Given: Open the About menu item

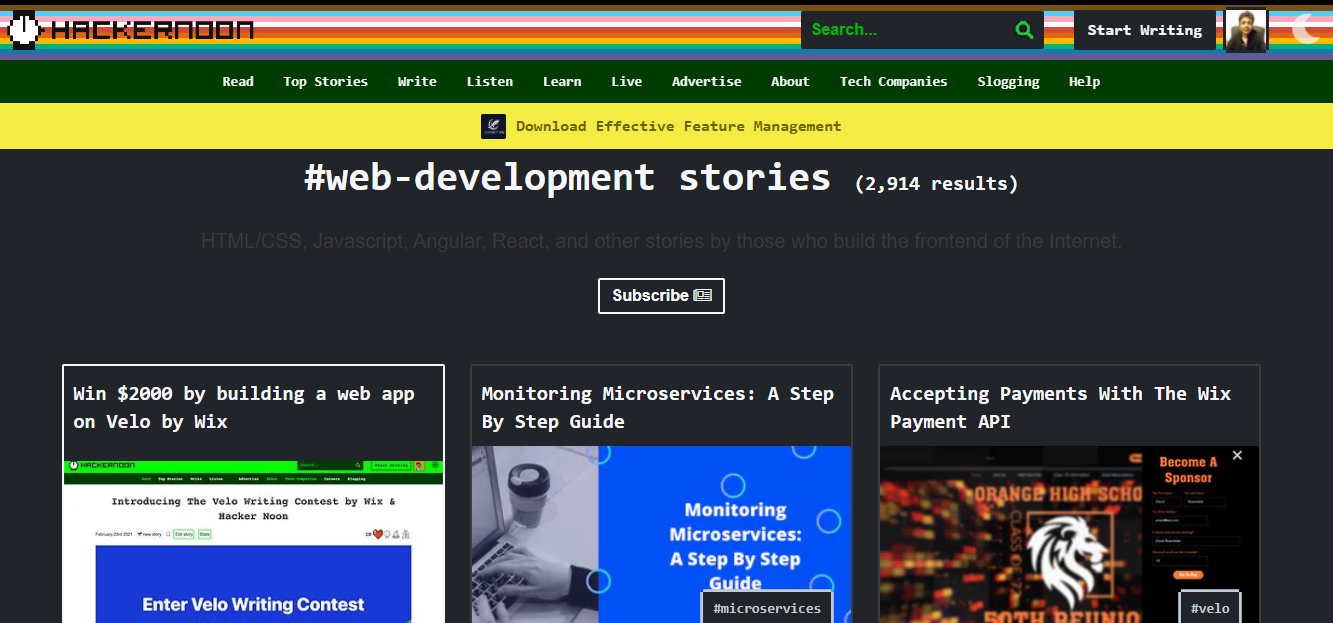Looking at the screenshot, I should tap(790, 82).
